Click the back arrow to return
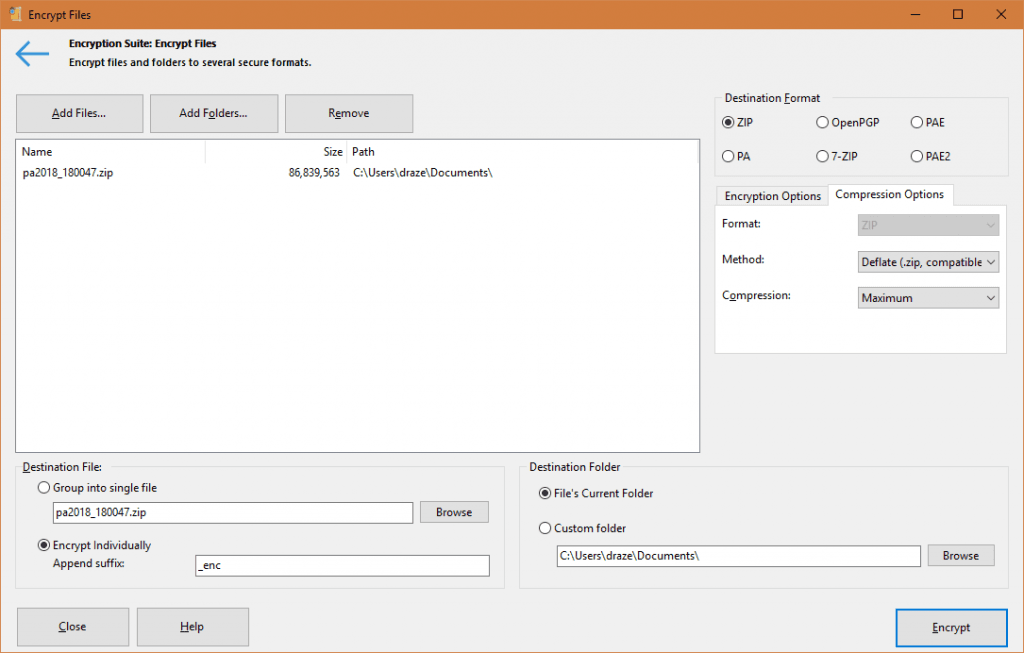The width and height of the screenshot is (1024, 653). 31,53
